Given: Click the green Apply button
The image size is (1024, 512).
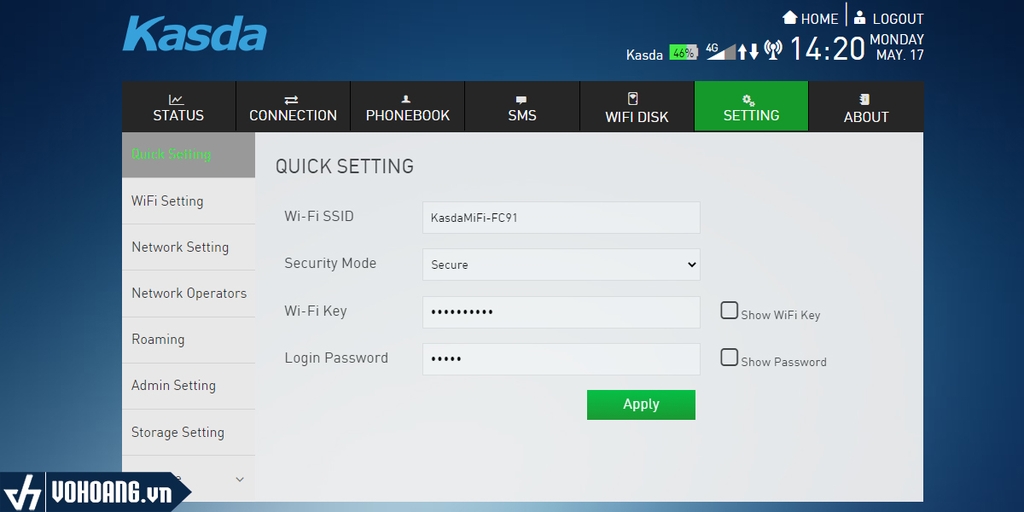Looking at the screenshot, I should coord(641,405).
